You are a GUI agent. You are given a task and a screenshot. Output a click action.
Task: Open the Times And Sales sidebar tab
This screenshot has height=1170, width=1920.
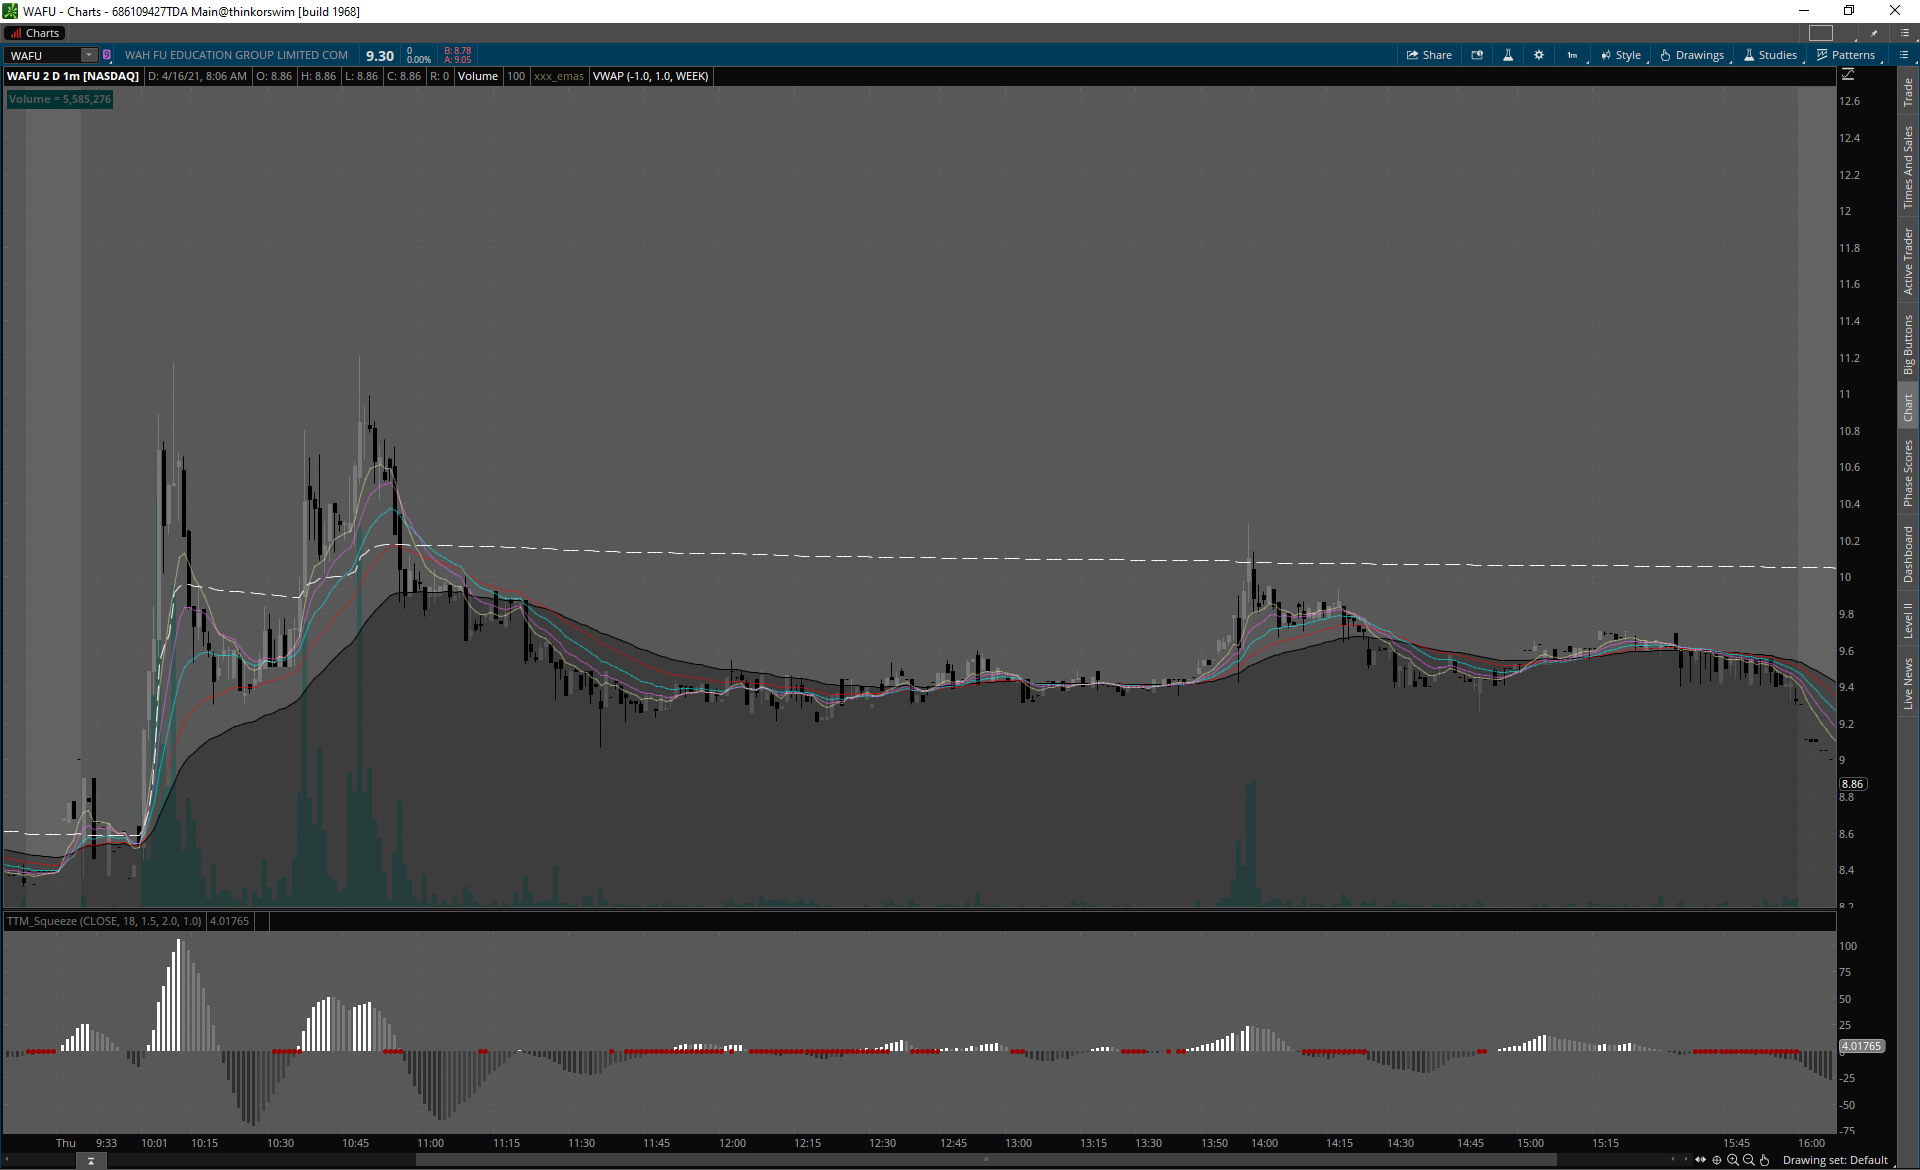click(x=1908, y=168)
